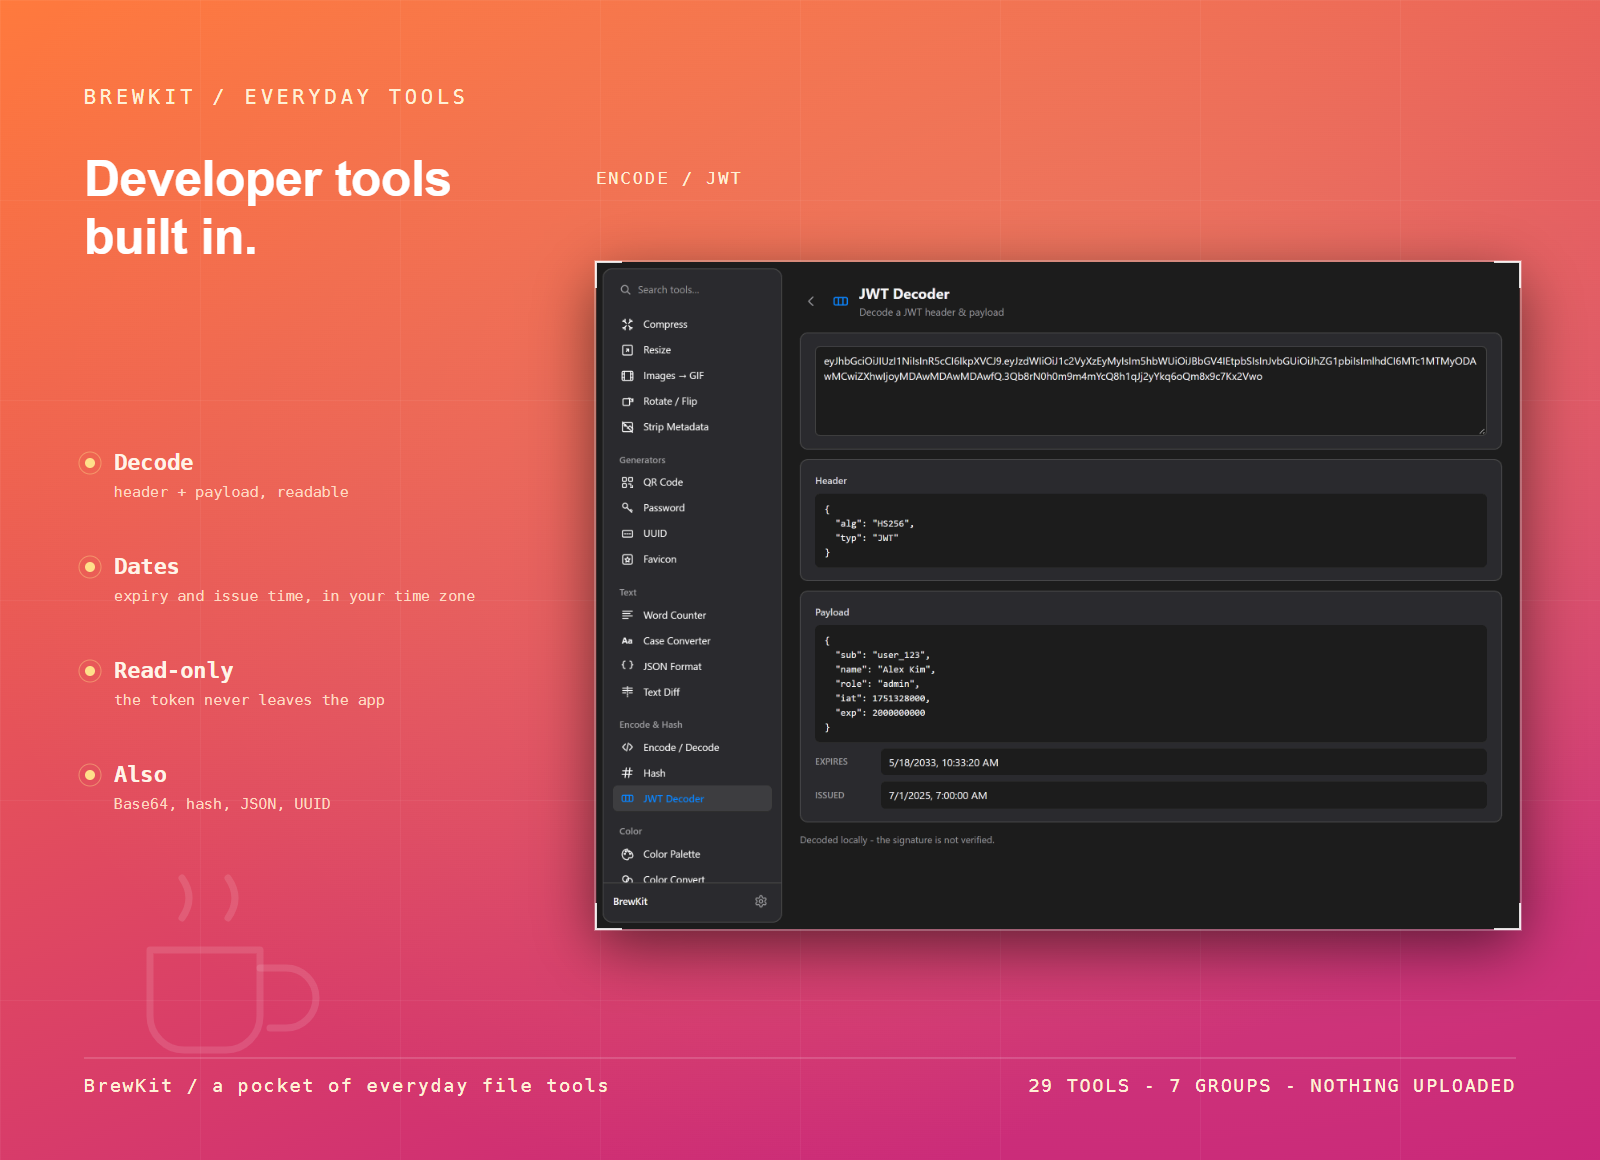1600x1160 pixels.
Task: Click the JSON Format braces icon
Action: 627,666
